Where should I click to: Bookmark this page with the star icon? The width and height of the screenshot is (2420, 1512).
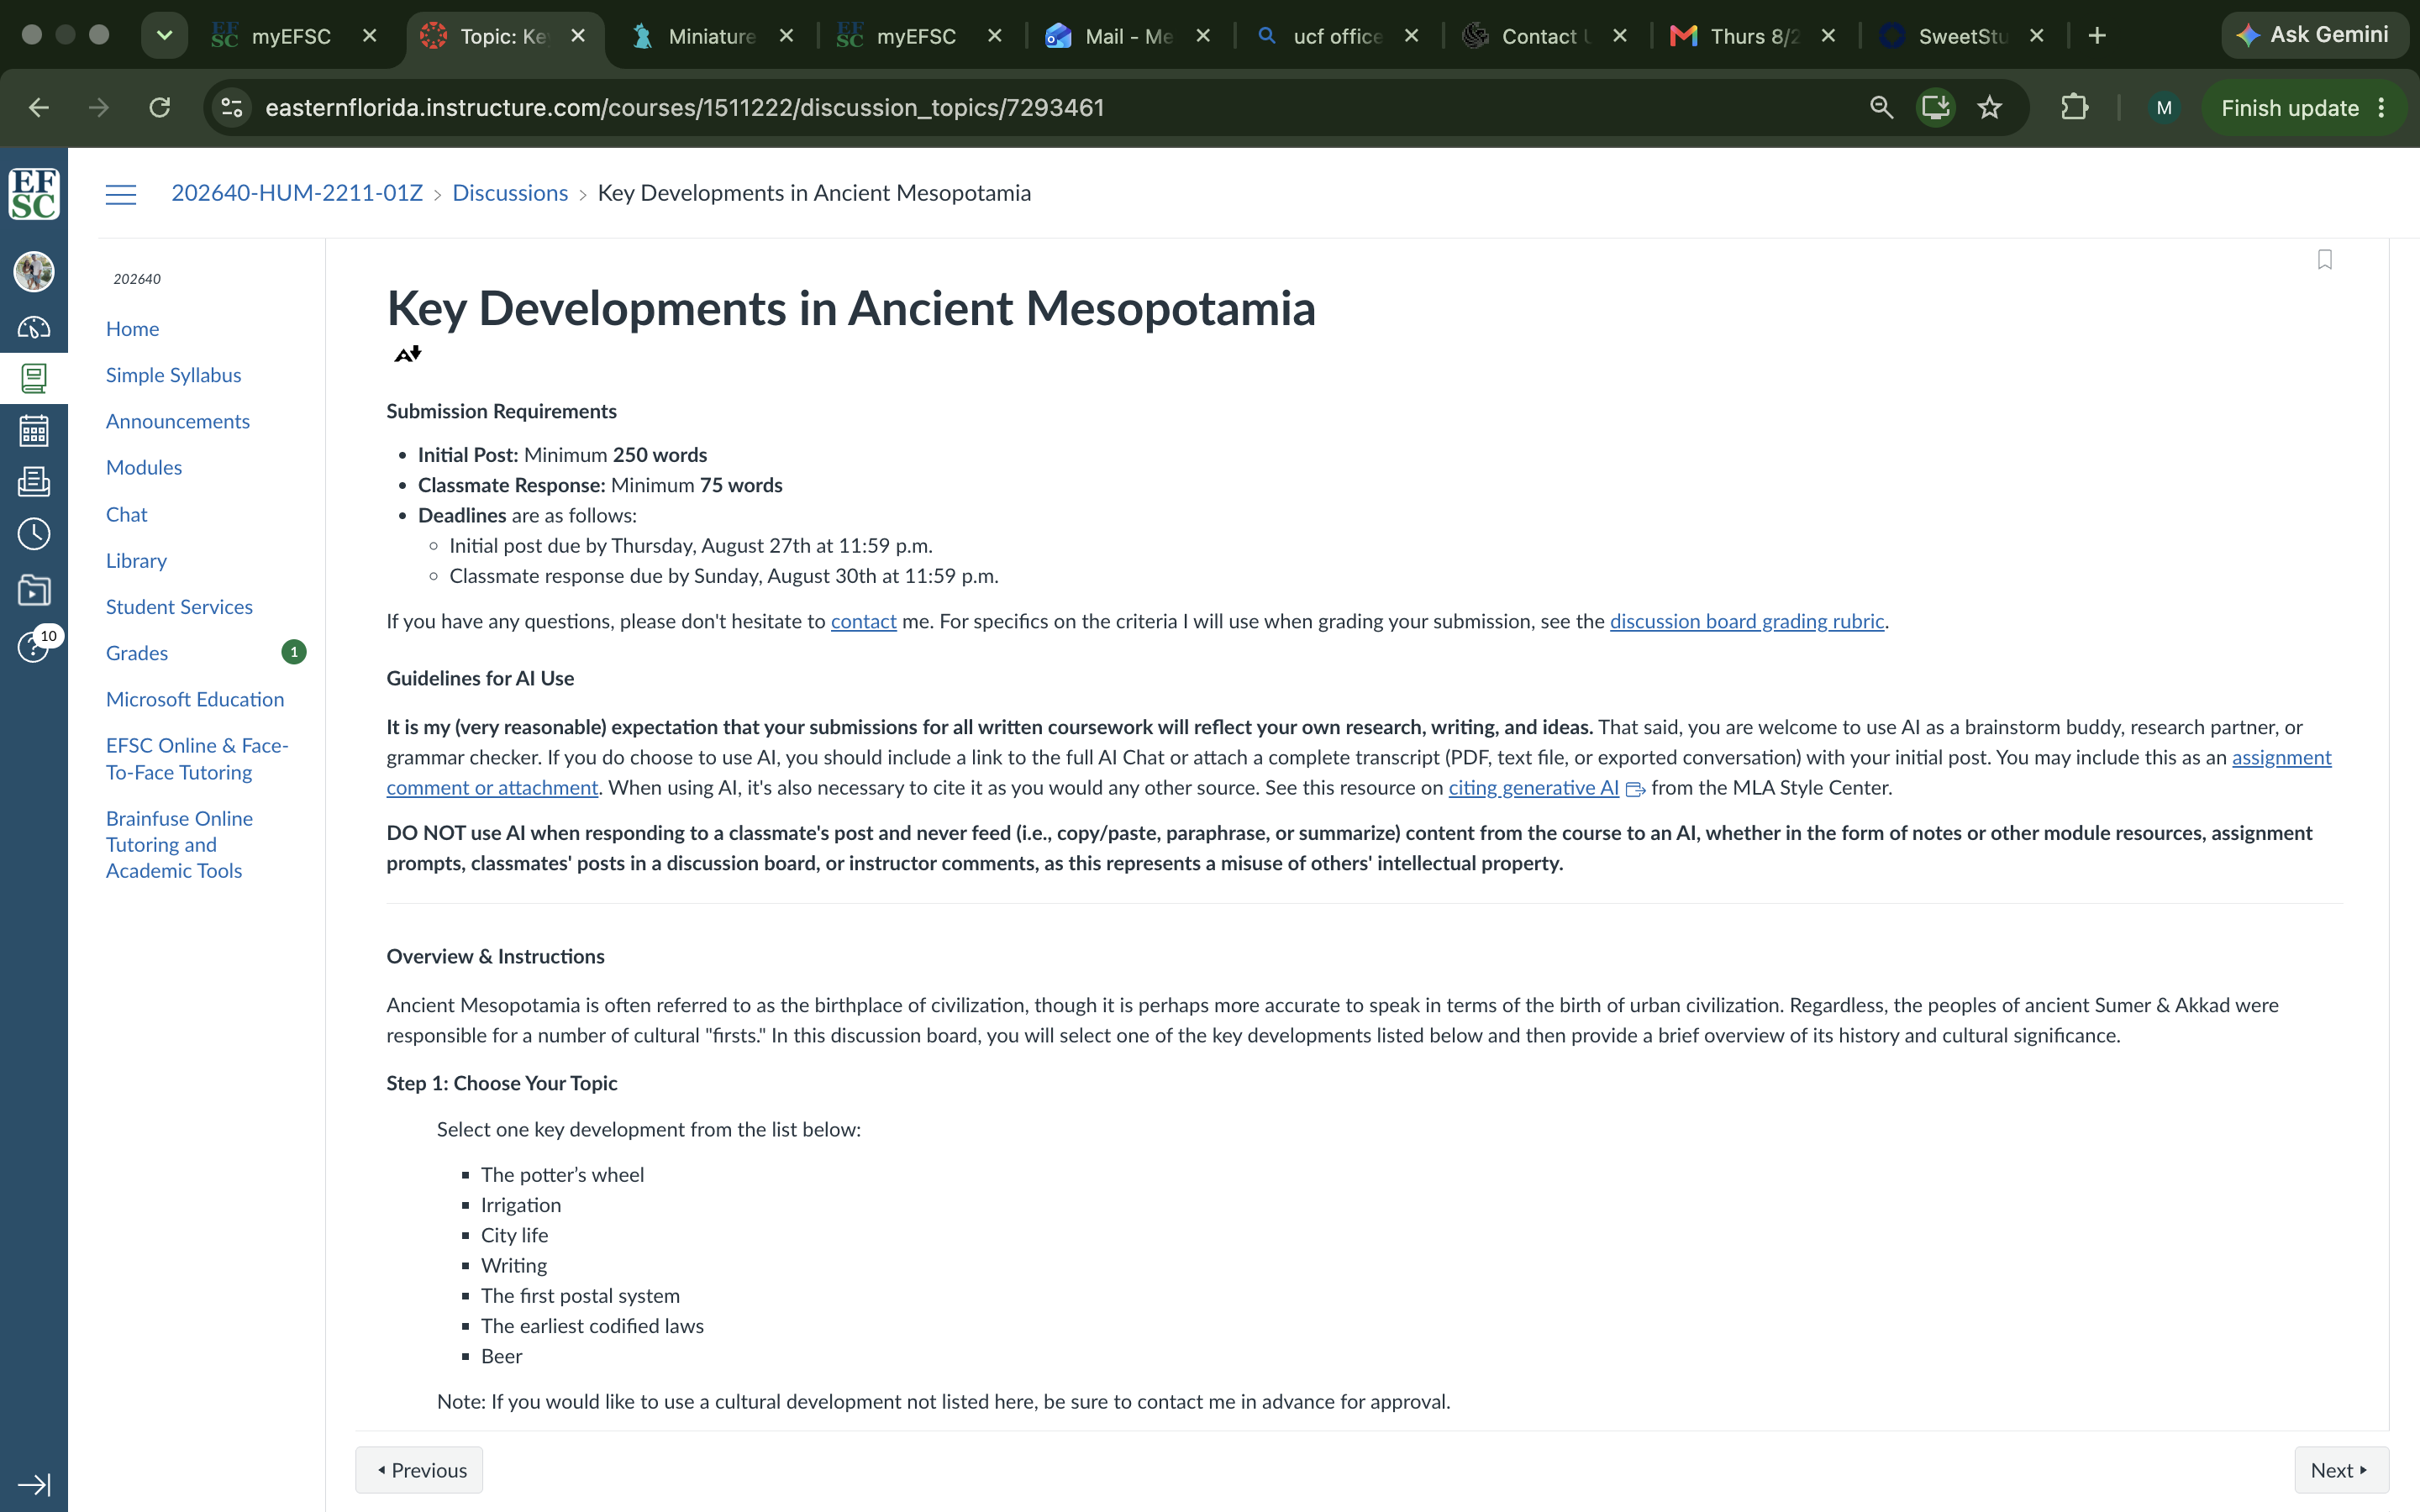[x=1989, y=108]
